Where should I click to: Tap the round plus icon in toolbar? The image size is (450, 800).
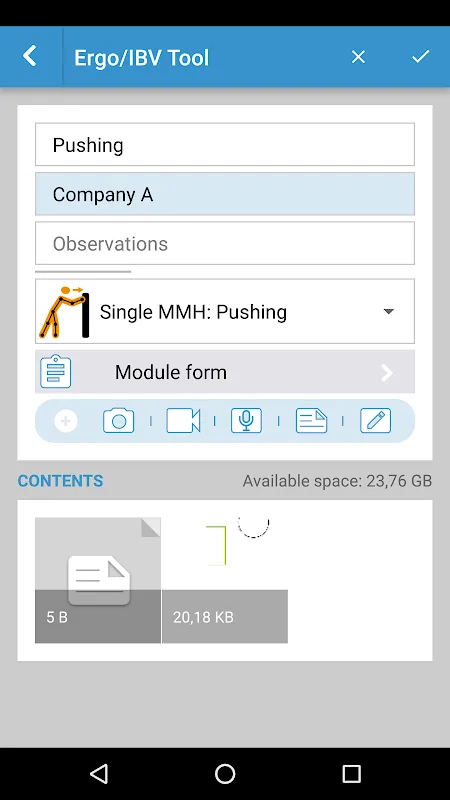tap(66, 421)
